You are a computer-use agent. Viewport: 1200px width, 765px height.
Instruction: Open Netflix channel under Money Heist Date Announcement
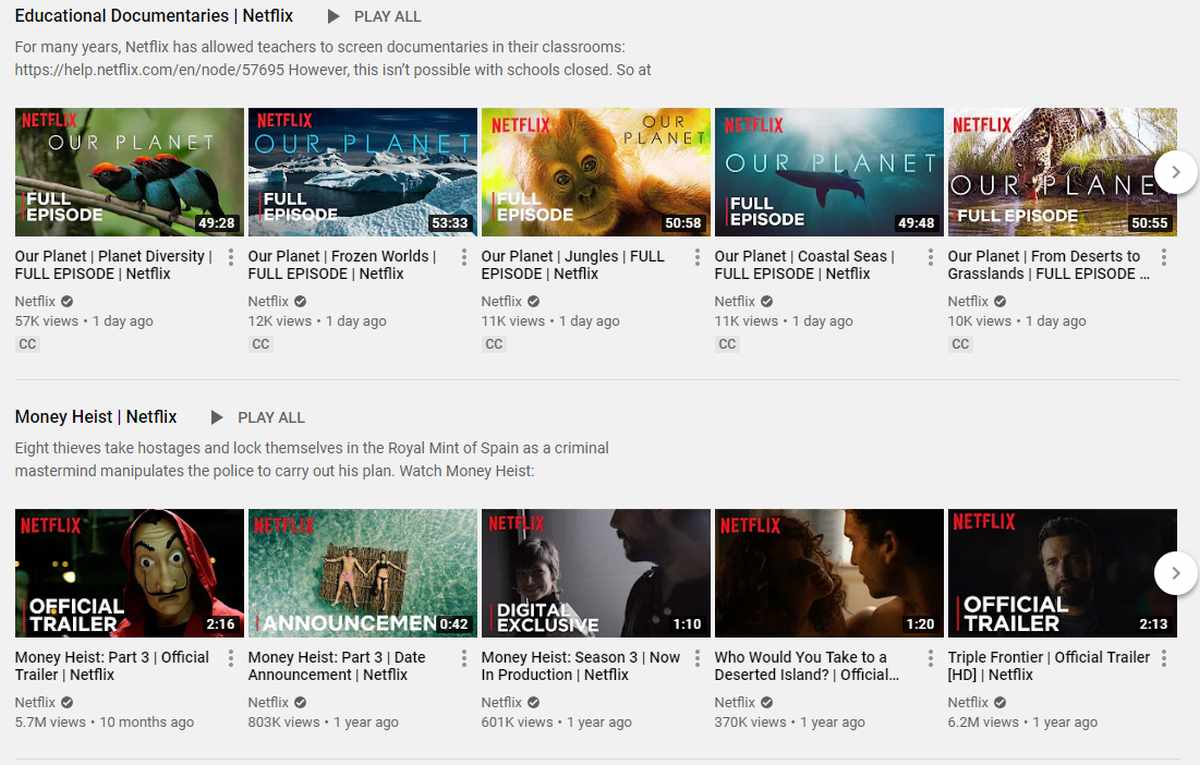(x=268, y=702)
